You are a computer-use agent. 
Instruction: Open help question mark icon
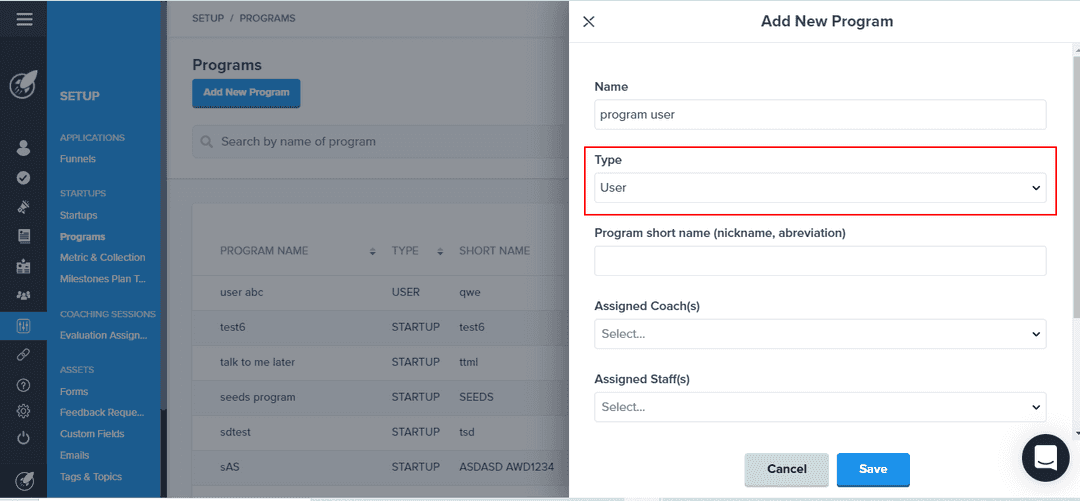[x=24, y=385]
